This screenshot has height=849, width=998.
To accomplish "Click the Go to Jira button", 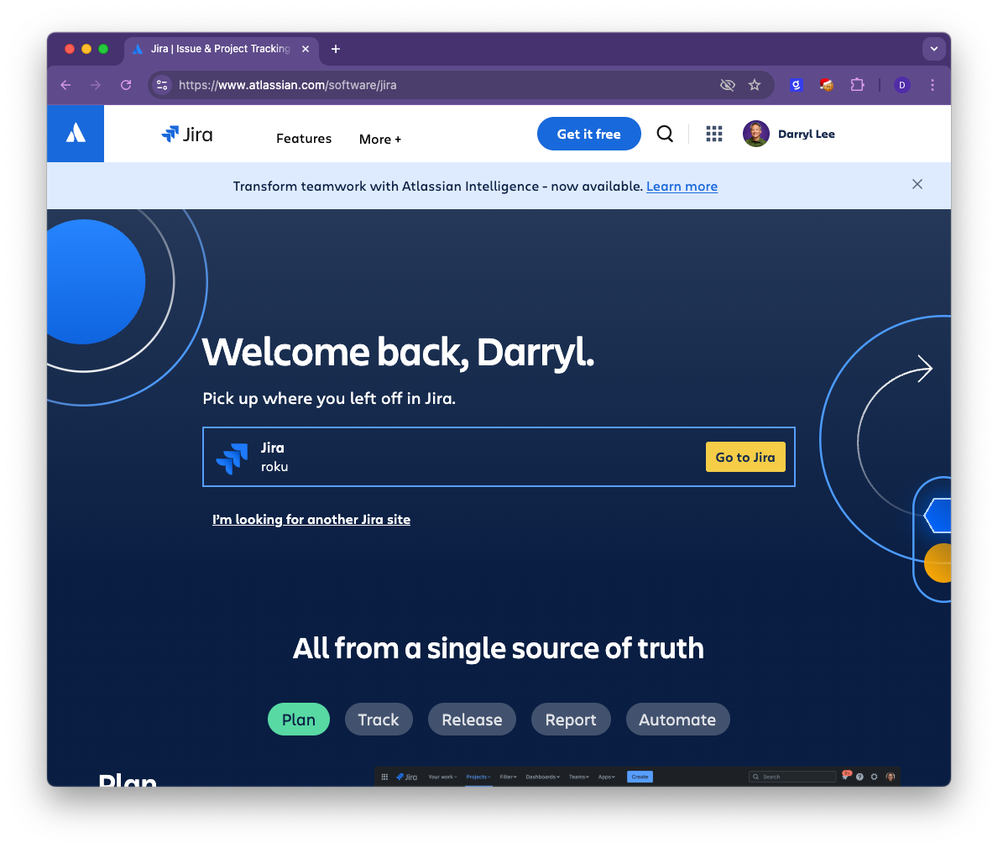I will pos(745,457).
